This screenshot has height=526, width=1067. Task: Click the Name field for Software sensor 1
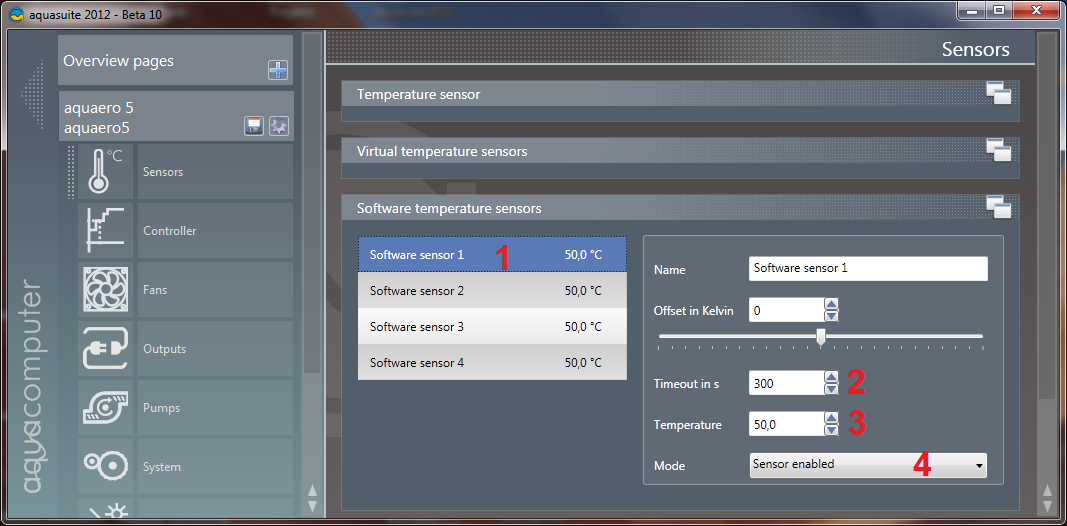867,268
